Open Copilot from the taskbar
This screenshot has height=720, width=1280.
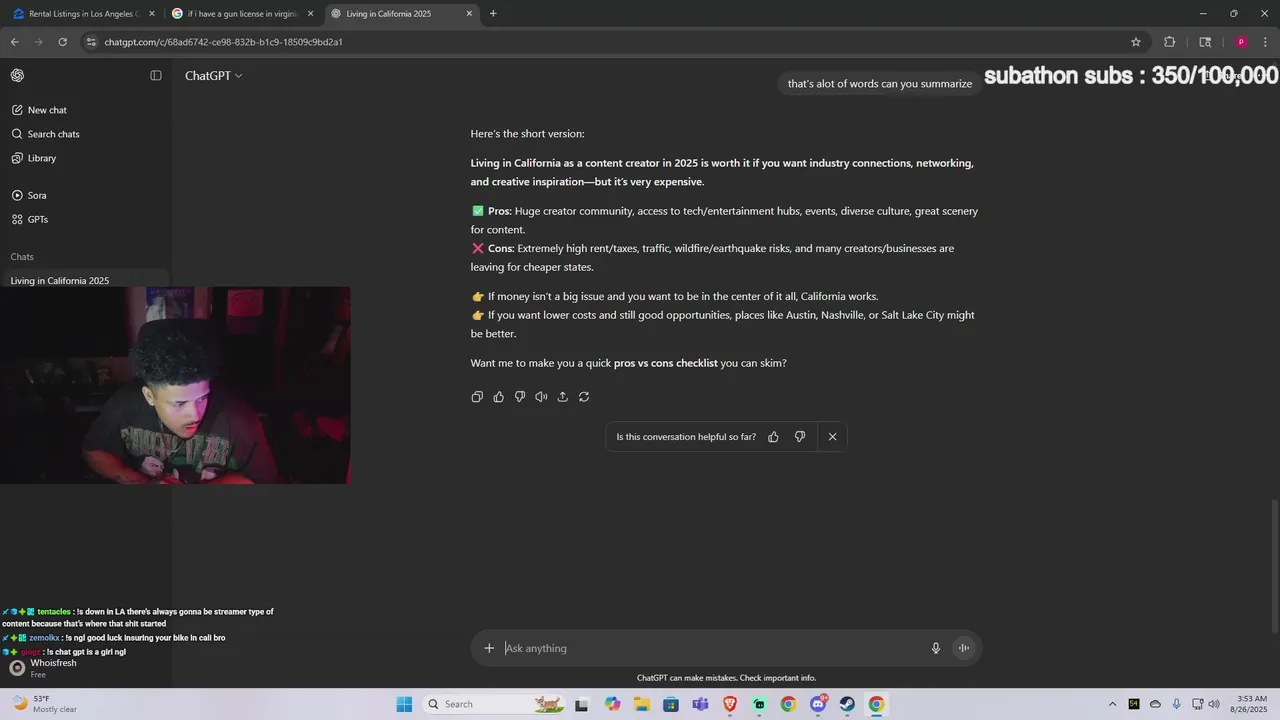tap(612, 704)
